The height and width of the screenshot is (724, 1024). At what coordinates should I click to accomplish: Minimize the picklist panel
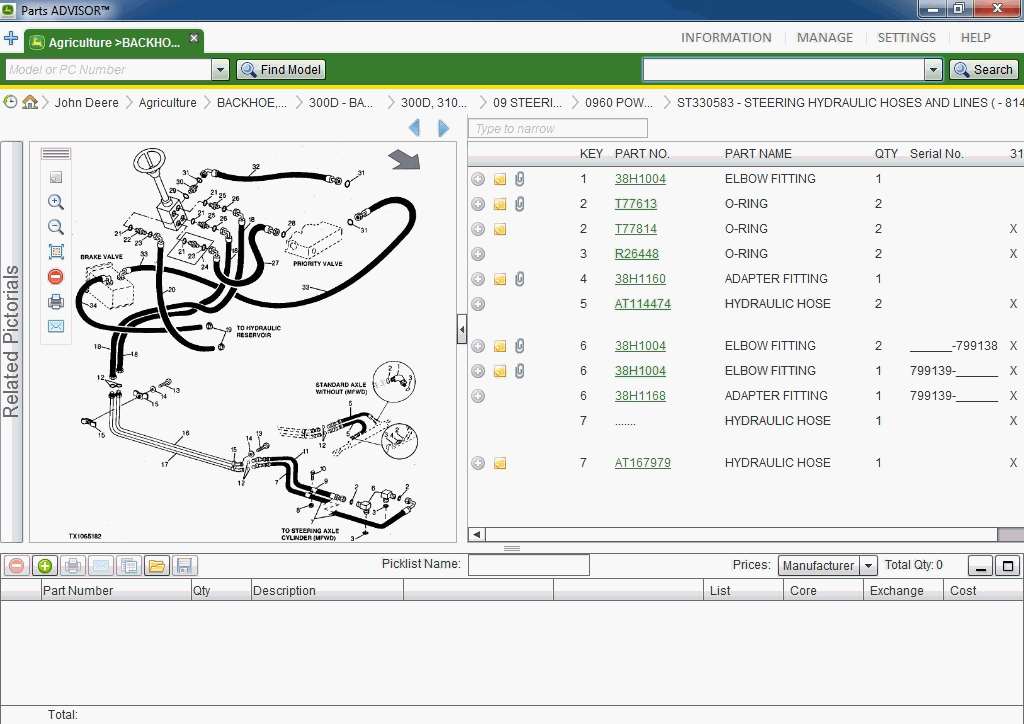click(x=980, y=565)
